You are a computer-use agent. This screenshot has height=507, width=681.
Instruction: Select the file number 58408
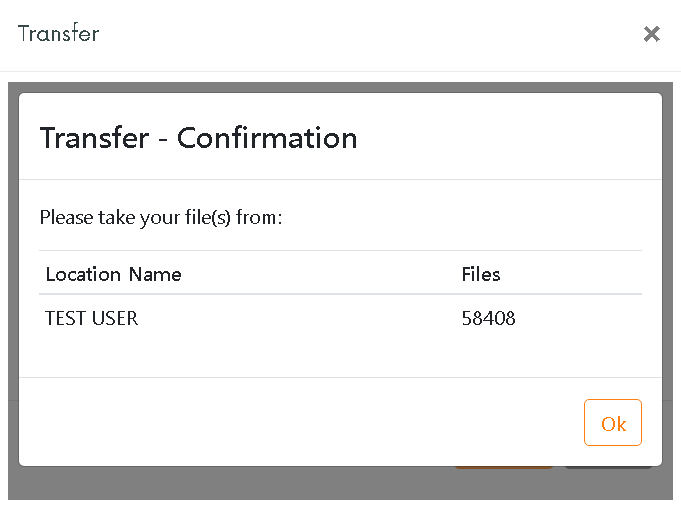(488, 318)
